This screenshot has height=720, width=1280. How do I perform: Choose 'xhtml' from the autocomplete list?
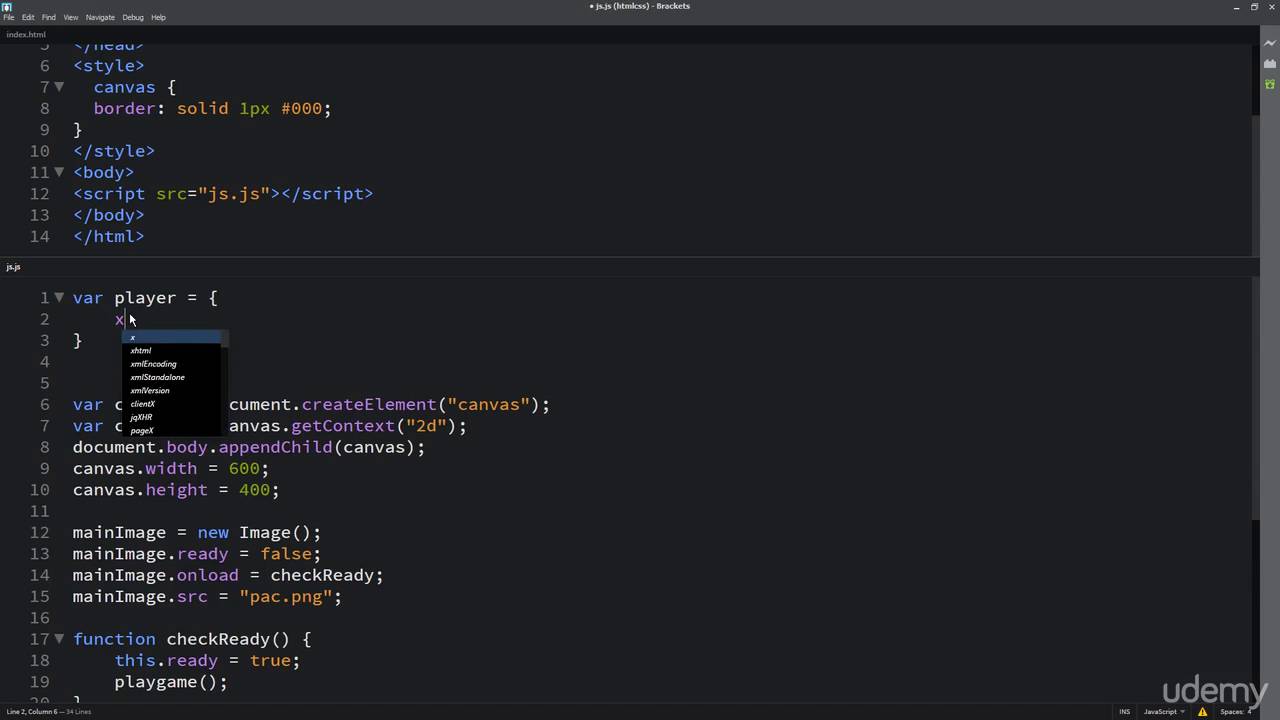pyautogui.click(x=171, y=351)
